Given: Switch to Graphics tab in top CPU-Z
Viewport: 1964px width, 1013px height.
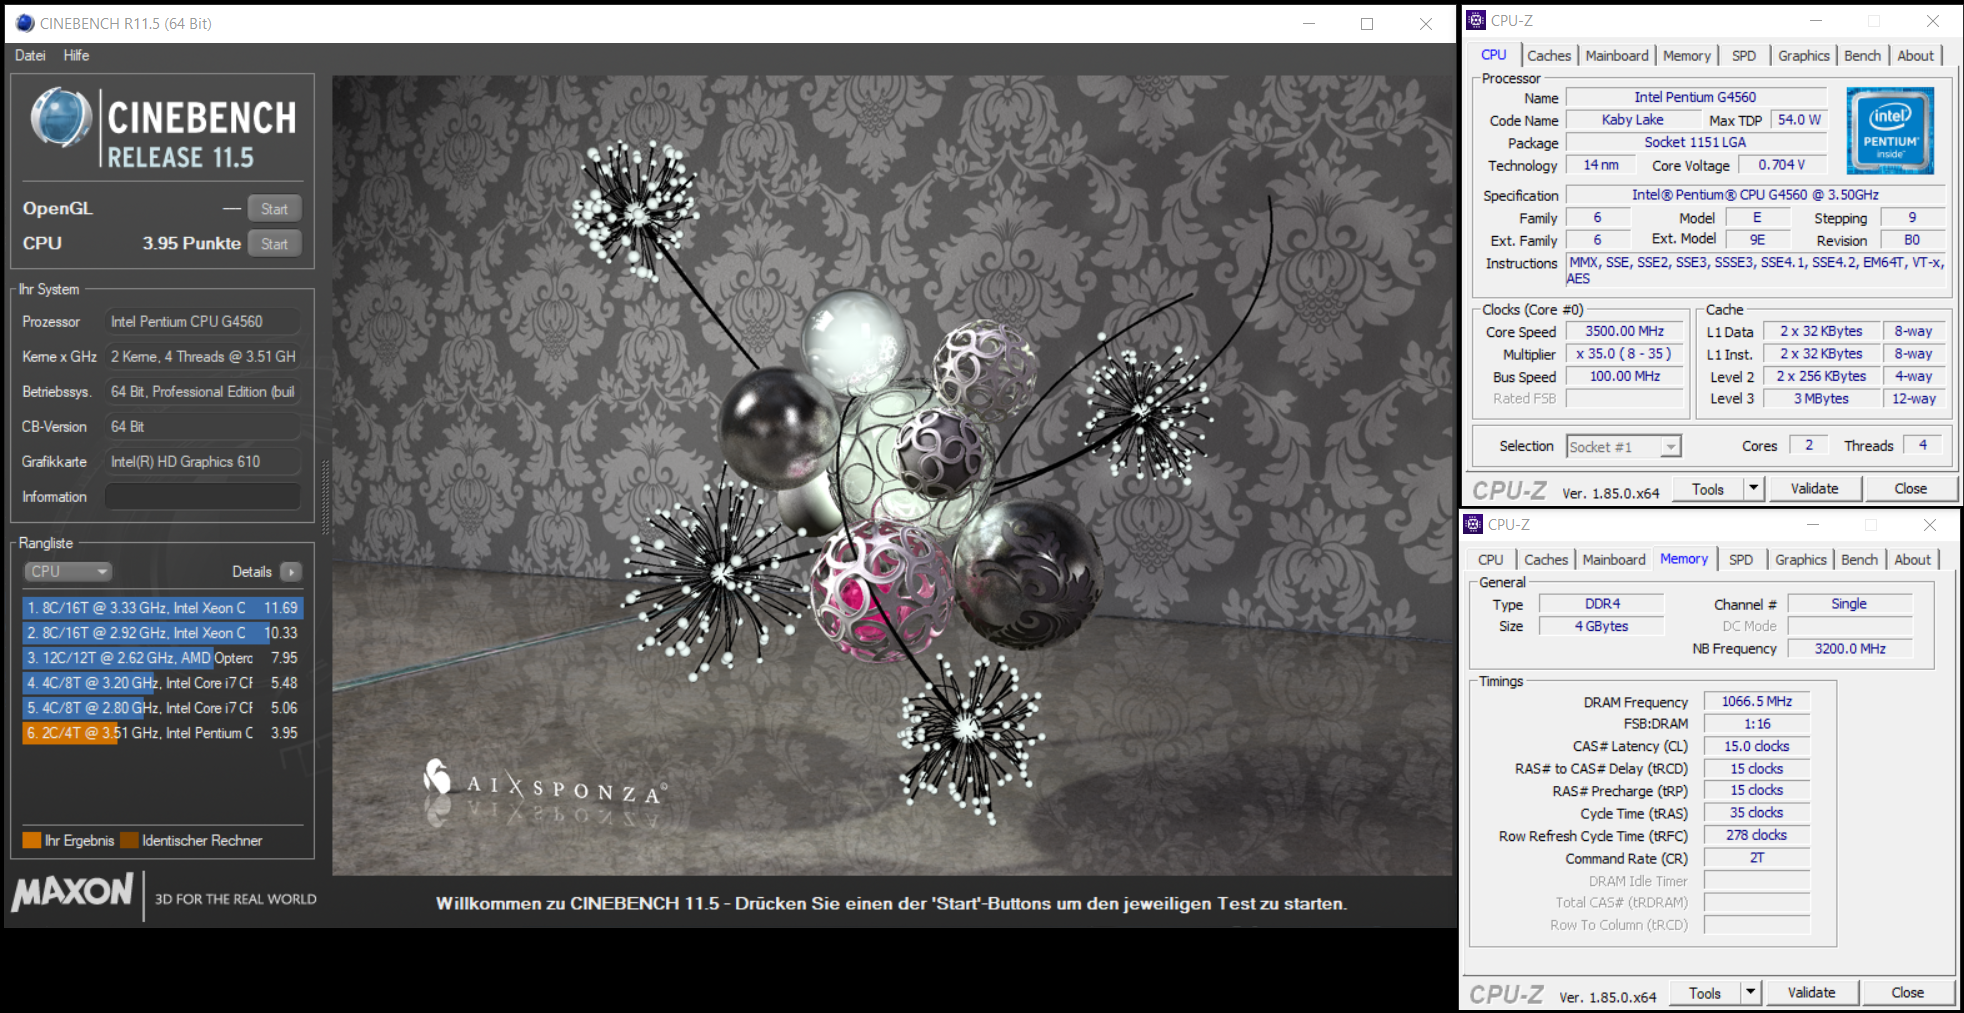Looking at the screenshot, I should pyautogui.click(x=1804, y=56).
